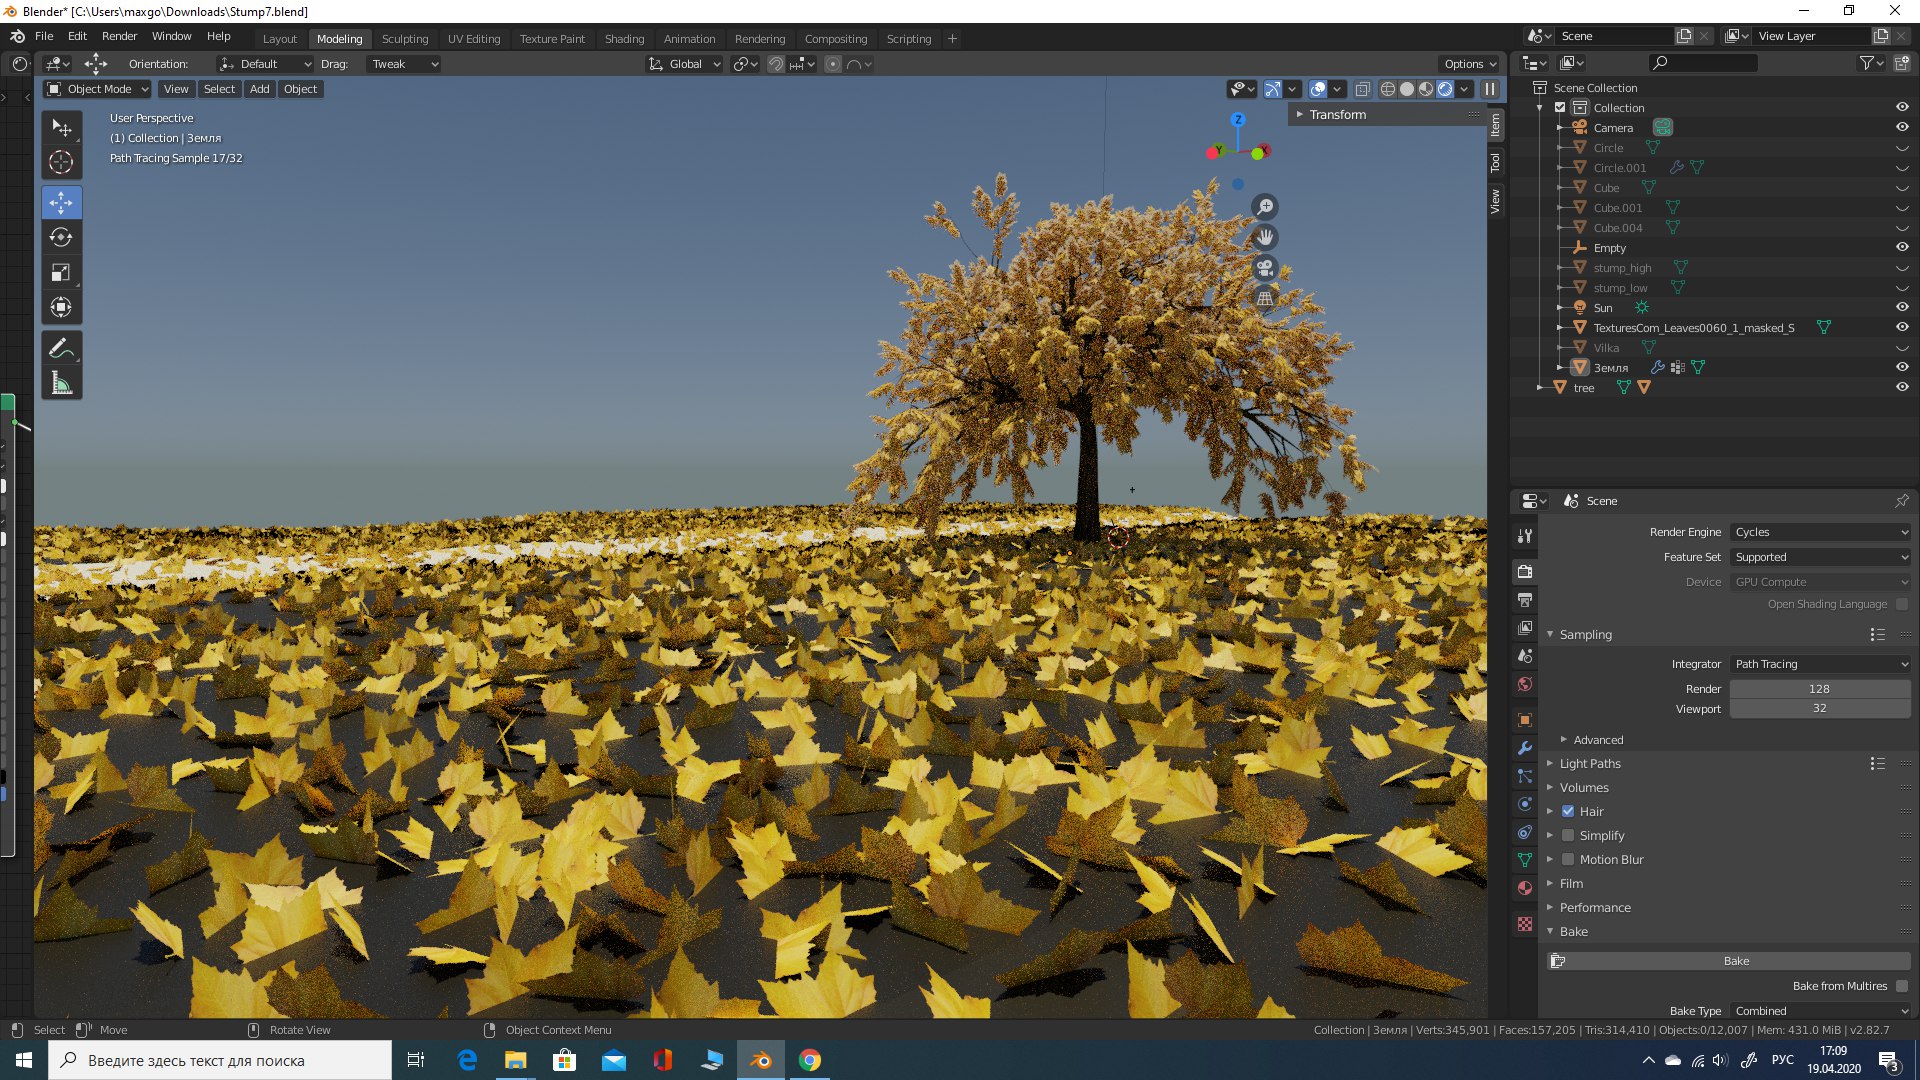Screen dimensions: 1920x1080
Task: Show the hidden Cube.001 object
Action: (1902, 207)
